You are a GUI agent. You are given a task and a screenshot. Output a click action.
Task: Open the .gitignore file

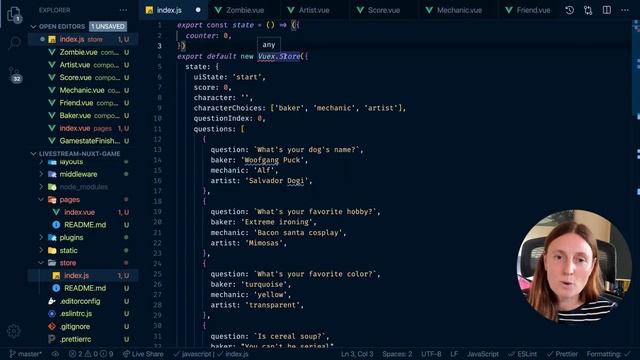(x=83, y=327)
